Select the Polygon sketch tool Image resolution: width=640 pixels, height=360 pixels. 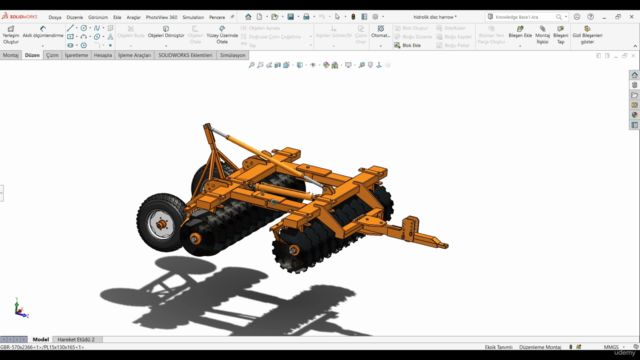coord(84,45)
